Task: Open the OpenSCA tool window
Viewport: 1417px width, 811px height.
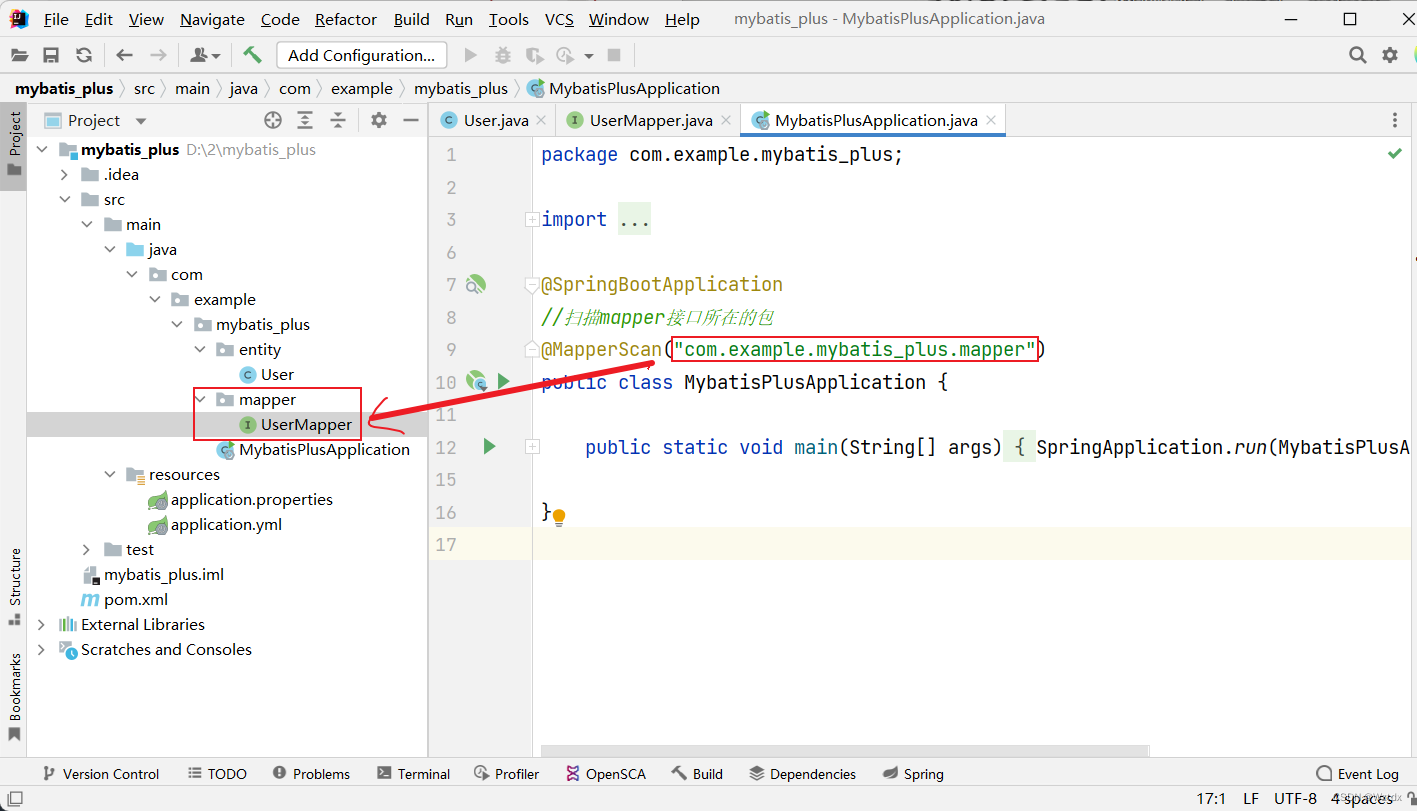Action: [x=605, y=773]
